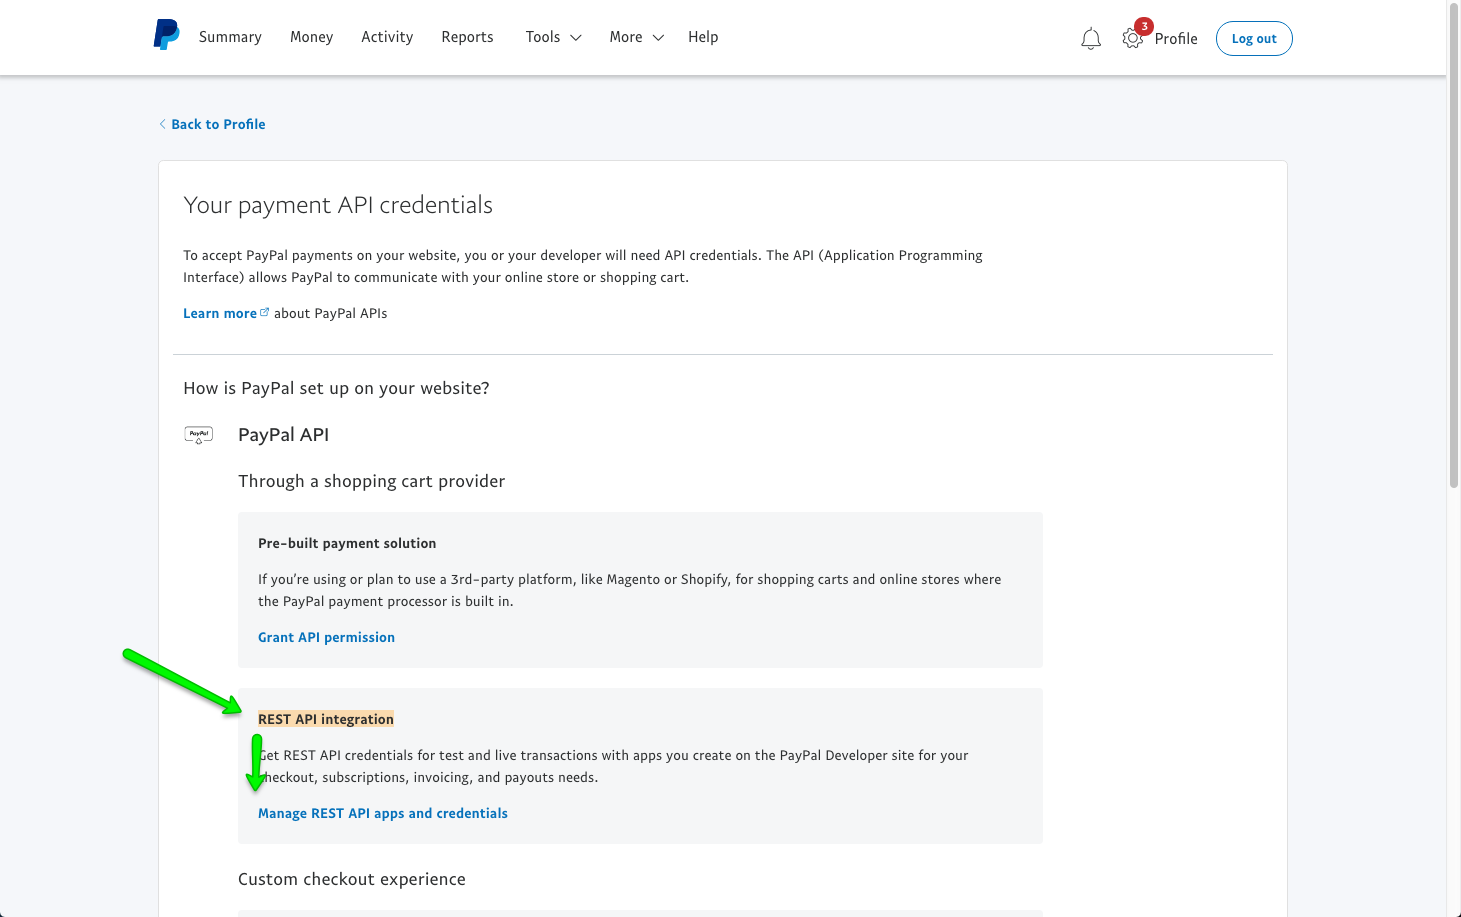
Task: Click the Log out button
Action: 1254,38
